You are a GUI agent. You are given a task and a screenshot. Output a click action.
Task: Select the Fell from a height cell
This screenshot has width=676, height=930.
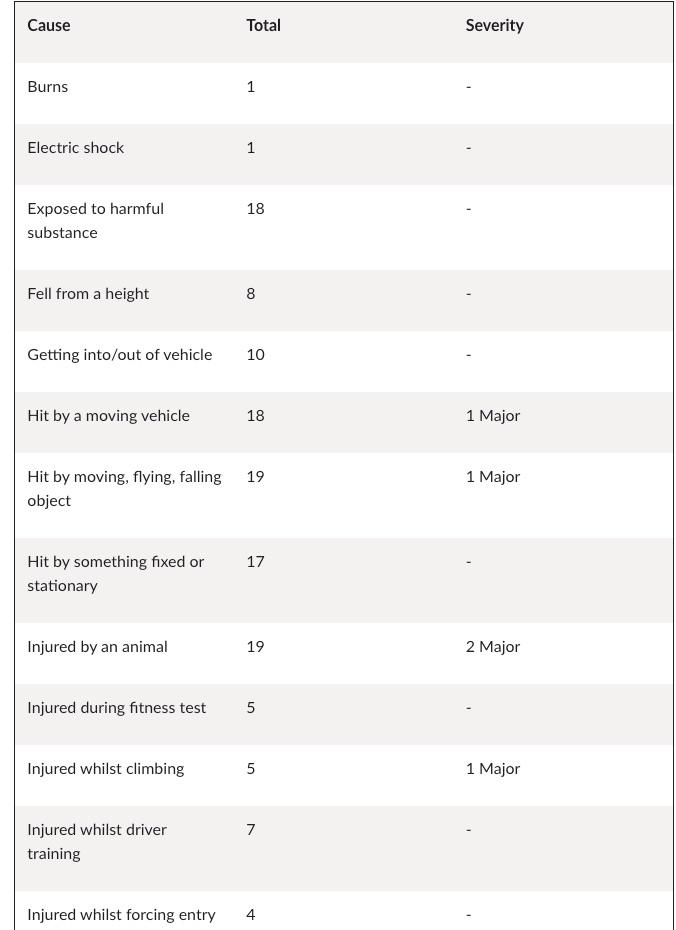pyautogui.click(x=88, y=294)
